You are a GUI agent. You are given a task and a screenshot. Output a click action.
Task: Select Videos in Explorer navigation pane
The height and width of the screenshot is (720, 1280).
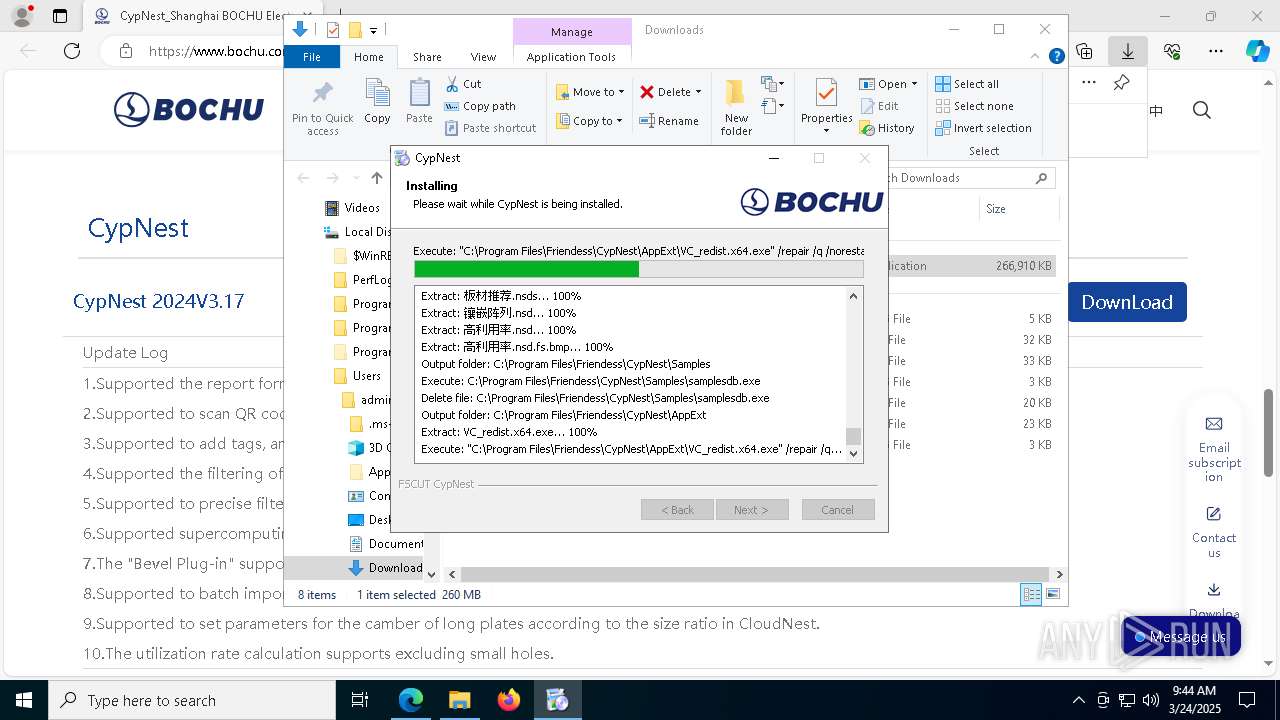pos(353,208)
